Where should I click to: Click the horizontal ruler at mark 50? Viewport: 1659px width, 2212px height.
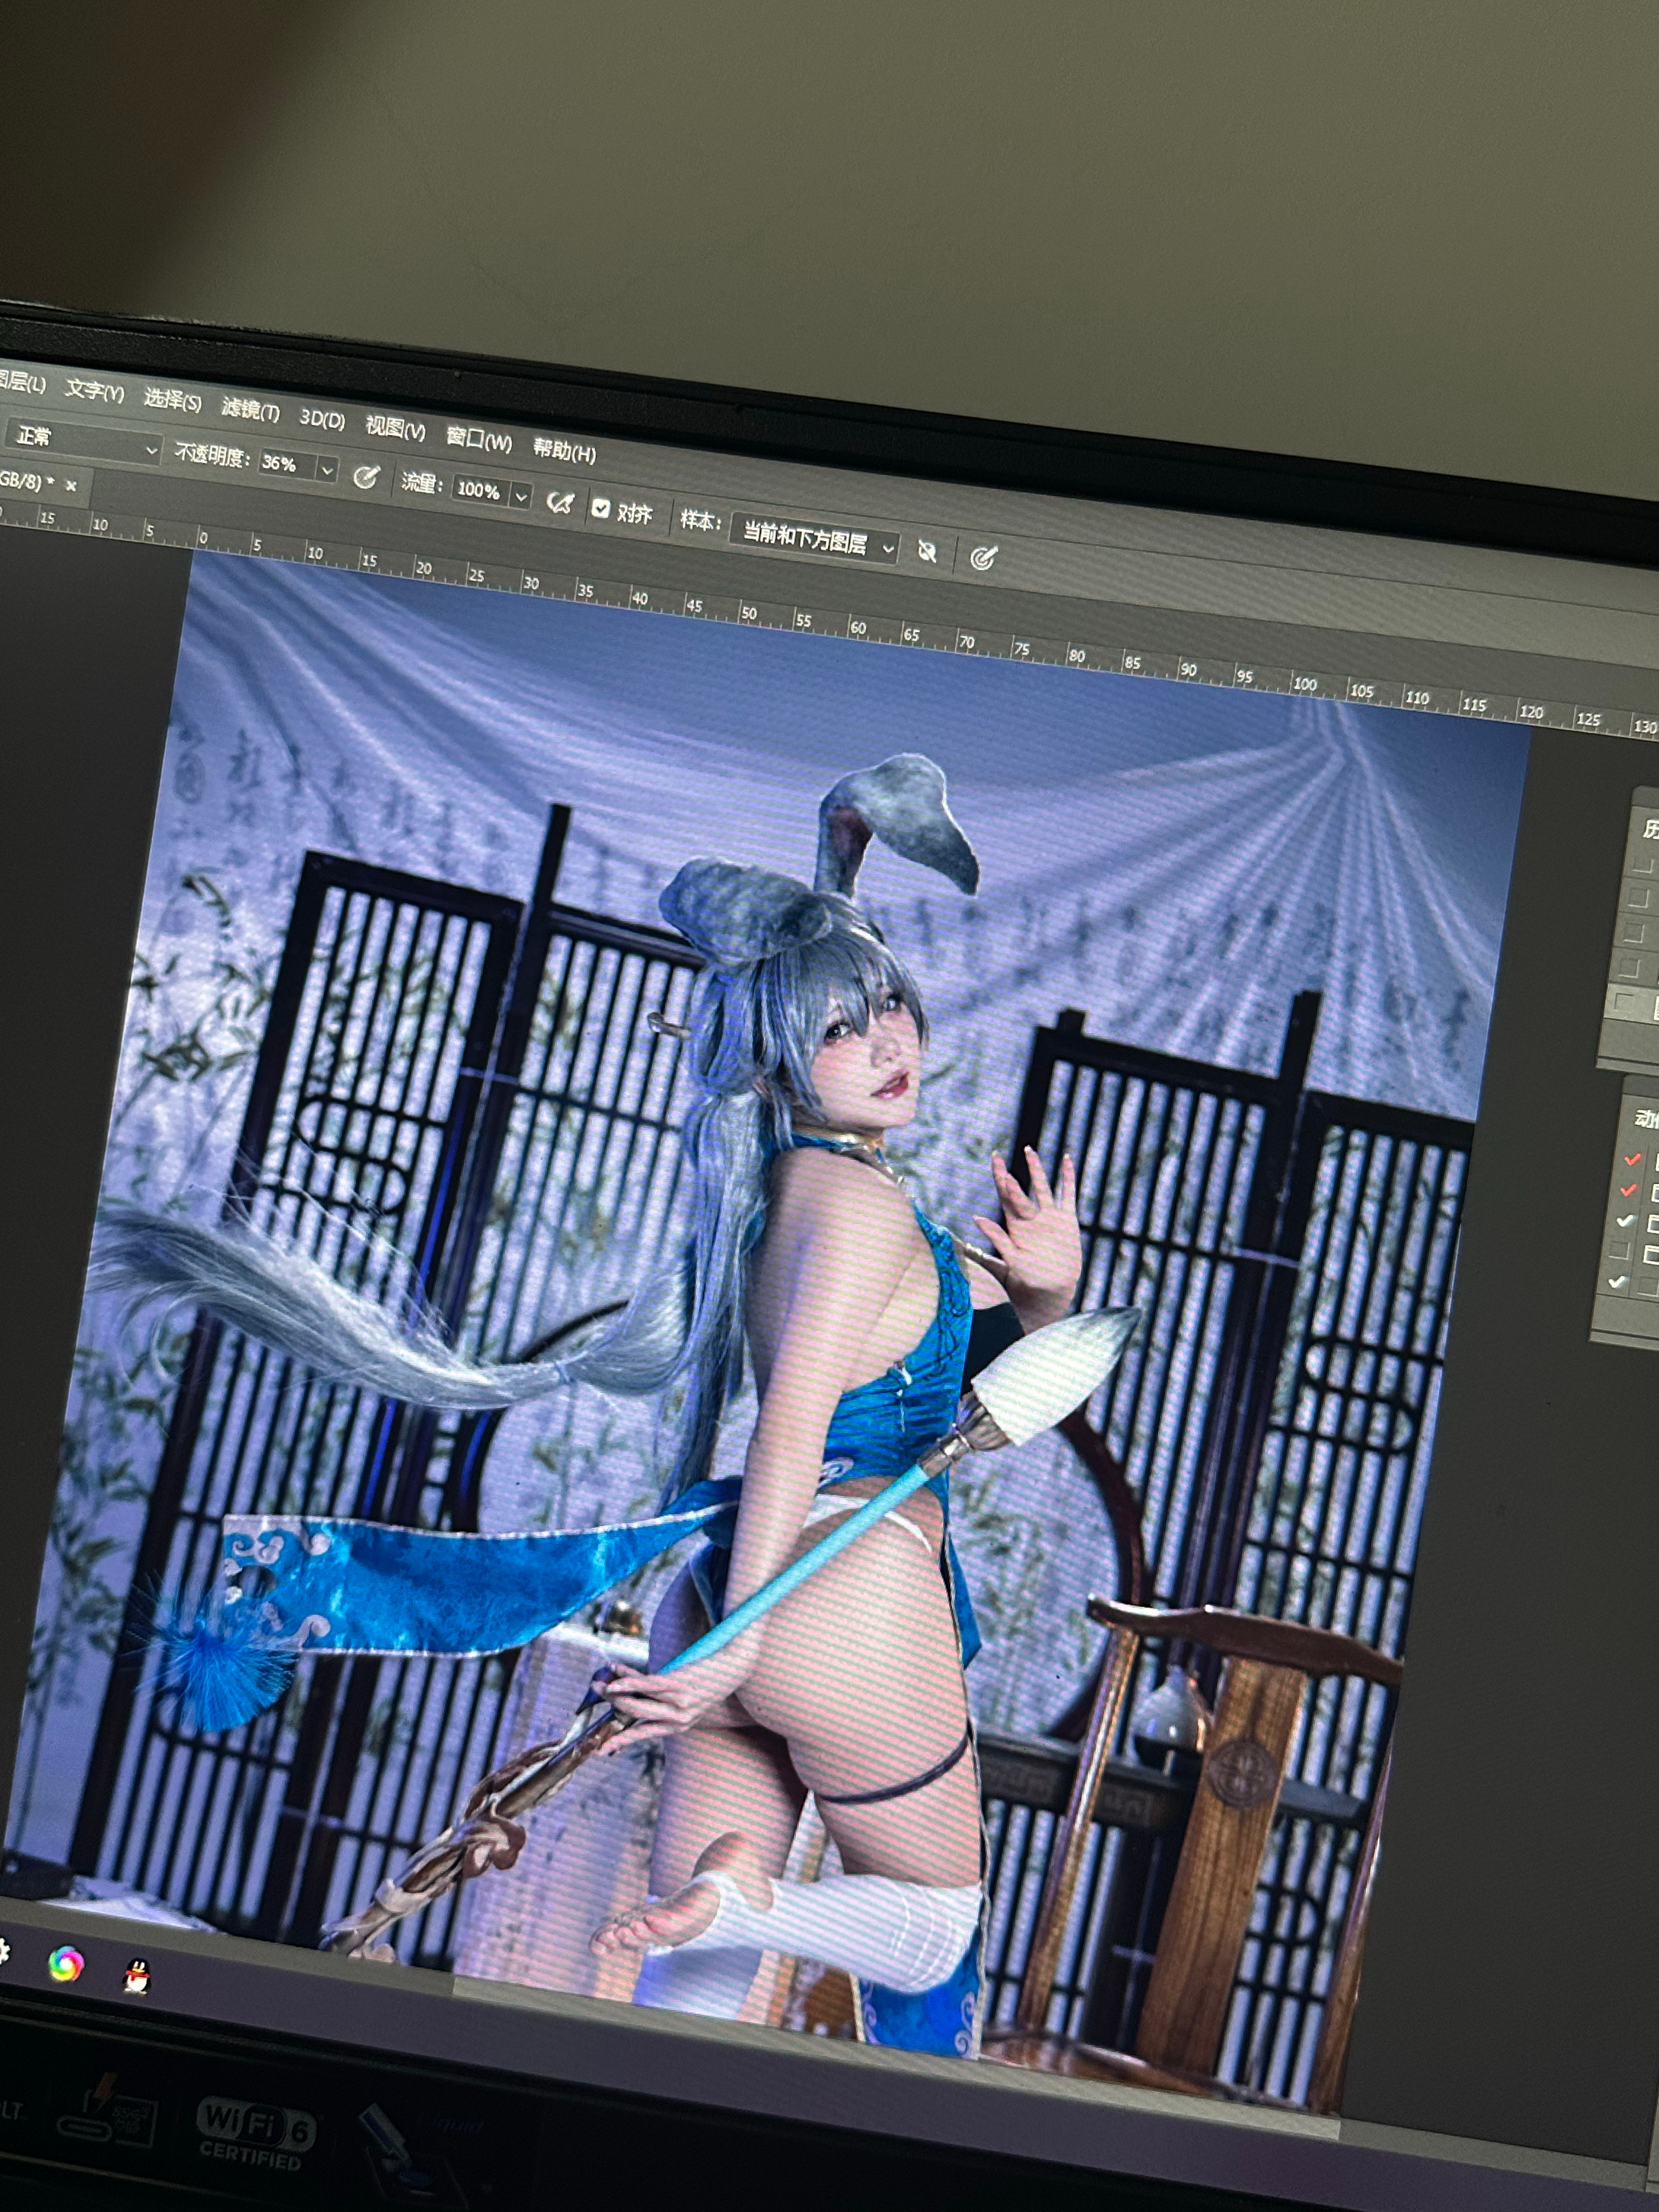tap(748, 614)
